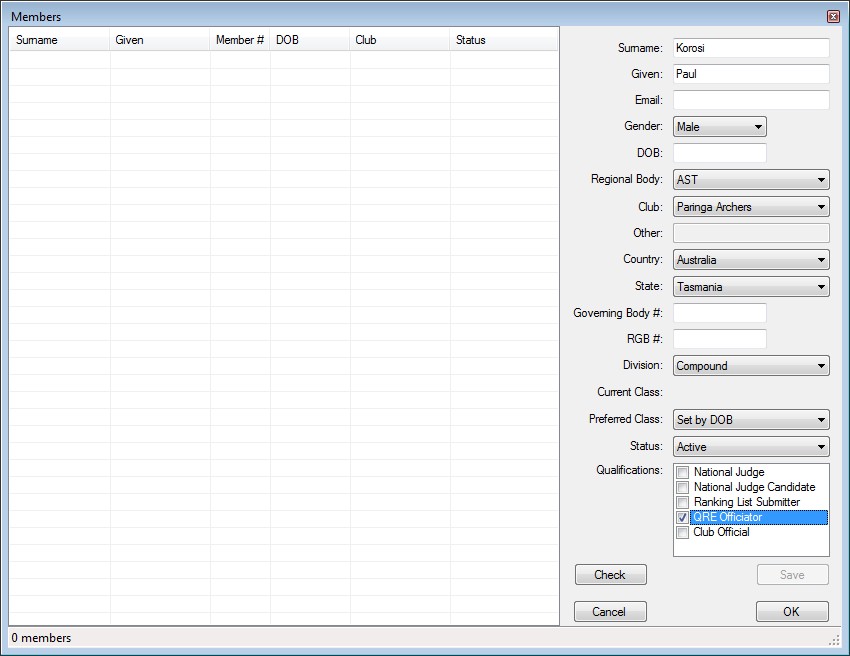Open the State dropdown set to Tasmania
This screenshot has height=656, width=850.
click(x=751, y=287)
